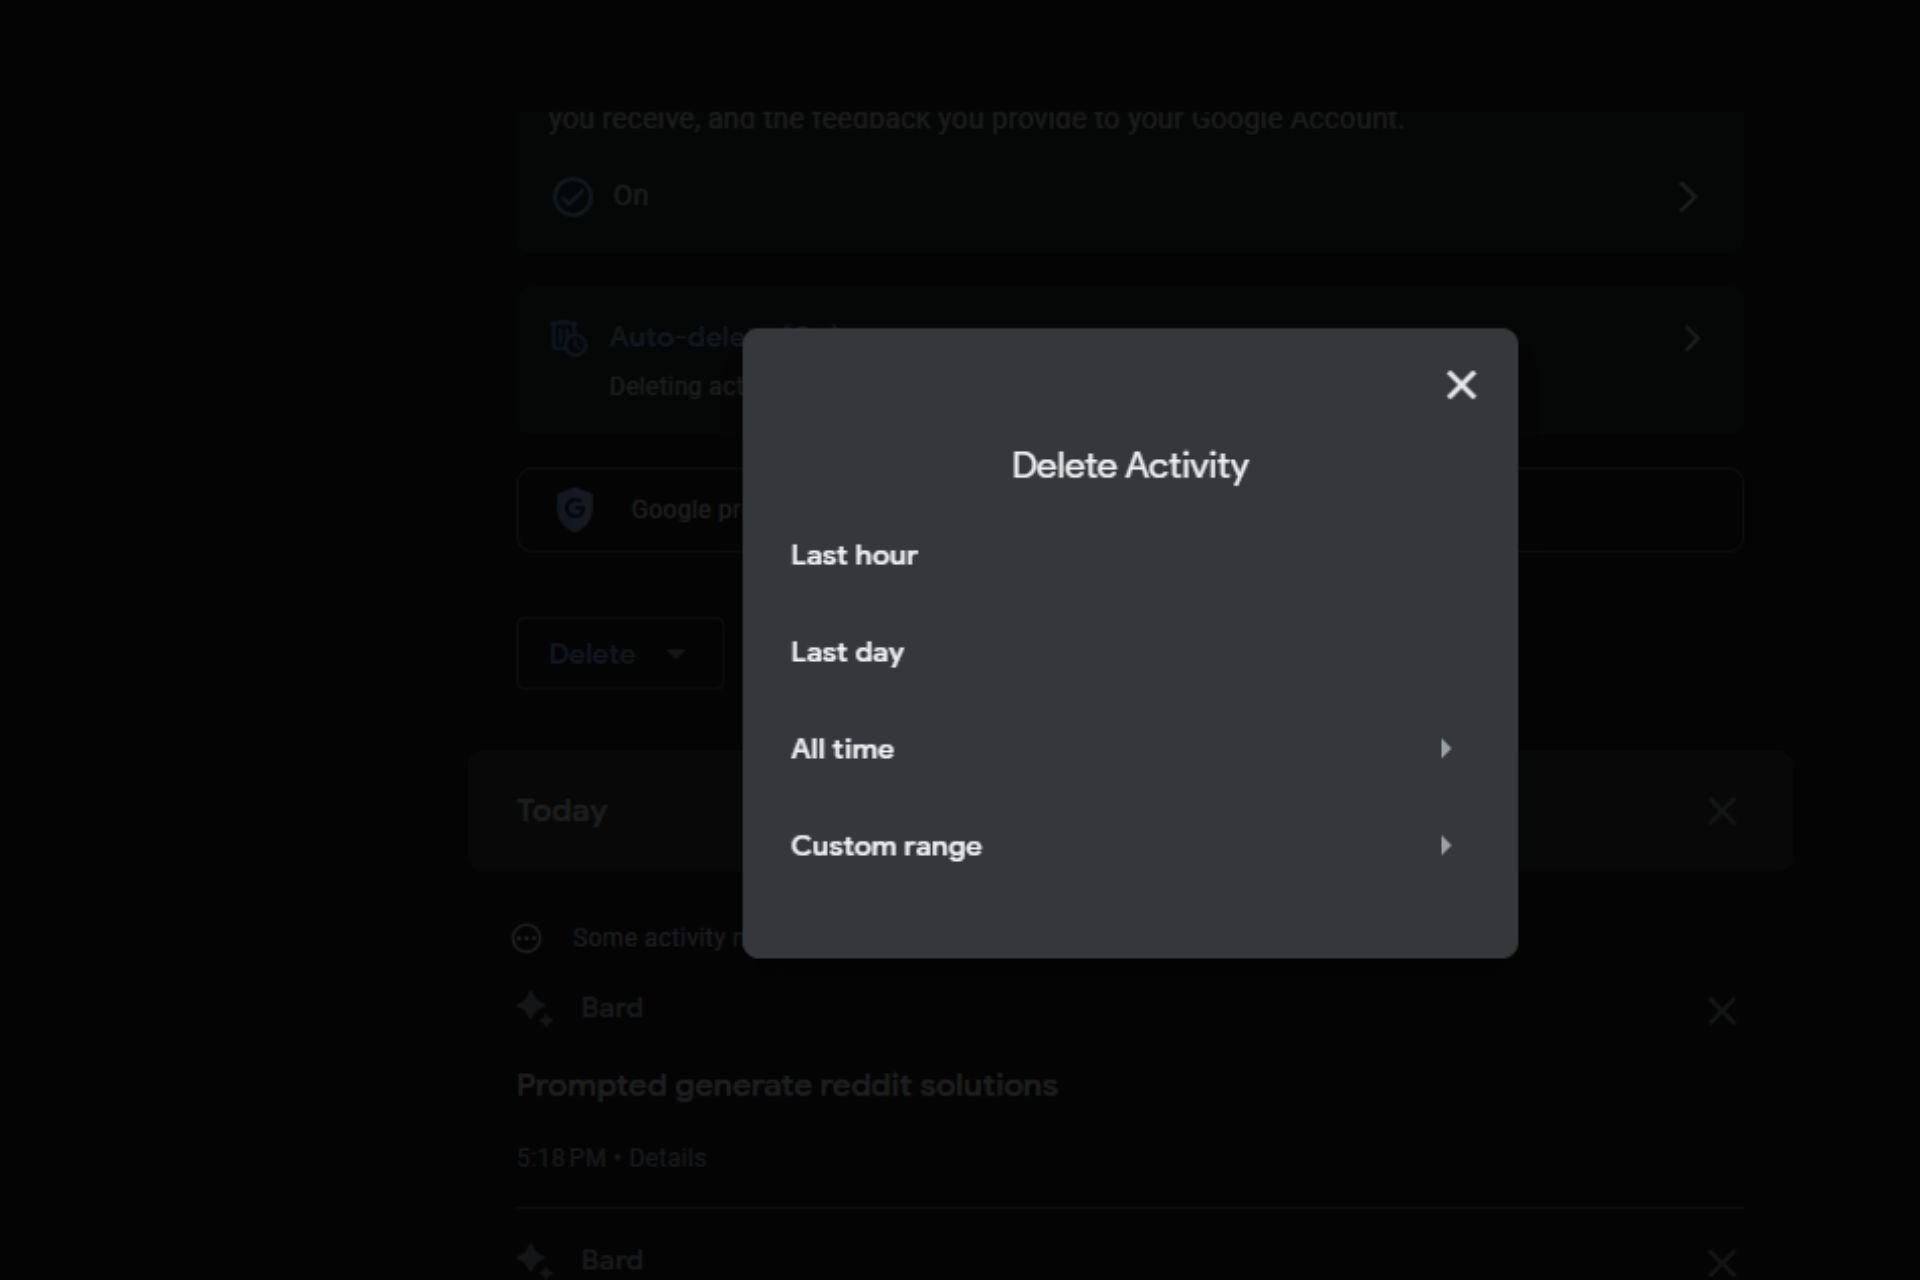This screenshot has width=1920, height=1280.
Task: Open Details of 5:18 PM activity
Action: coord(667,1158)
